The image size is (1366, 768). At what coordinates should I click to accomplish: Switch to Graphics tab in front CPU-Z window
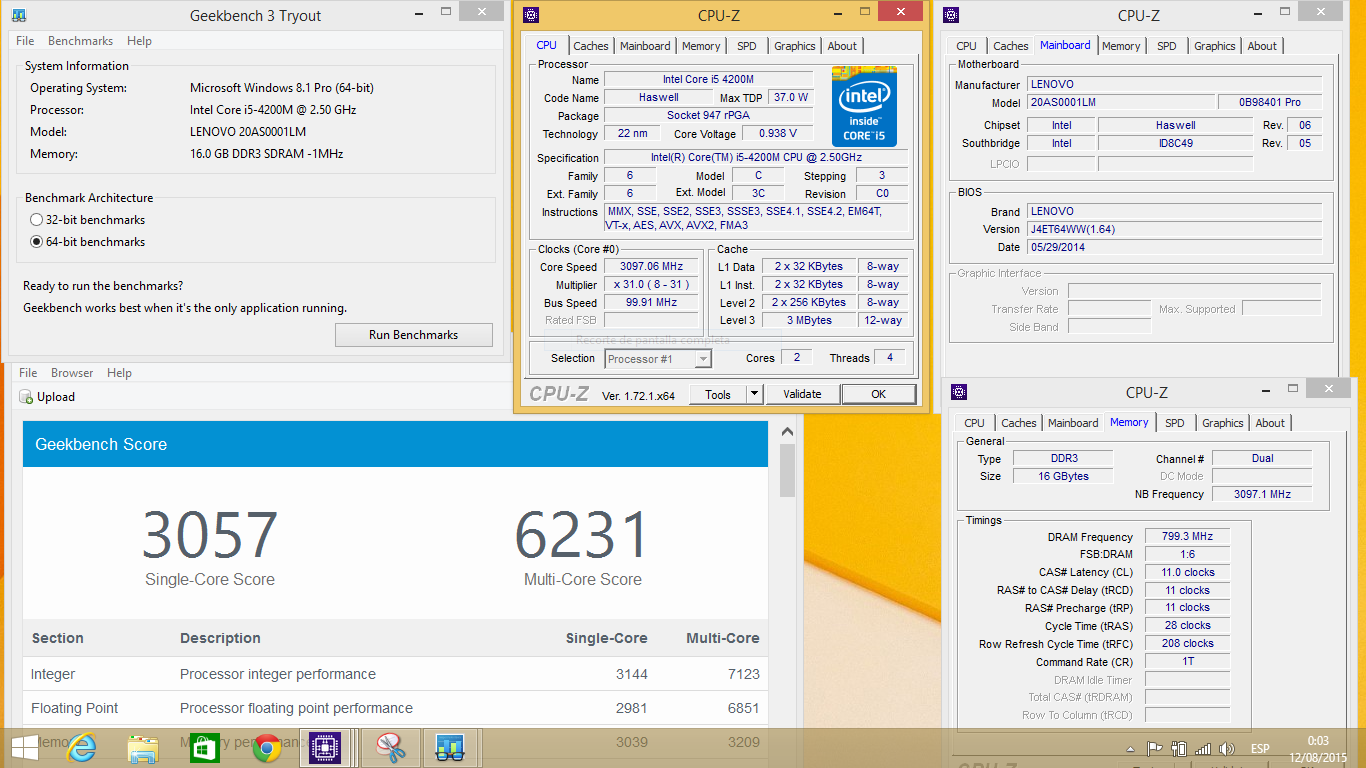(795, 46)
